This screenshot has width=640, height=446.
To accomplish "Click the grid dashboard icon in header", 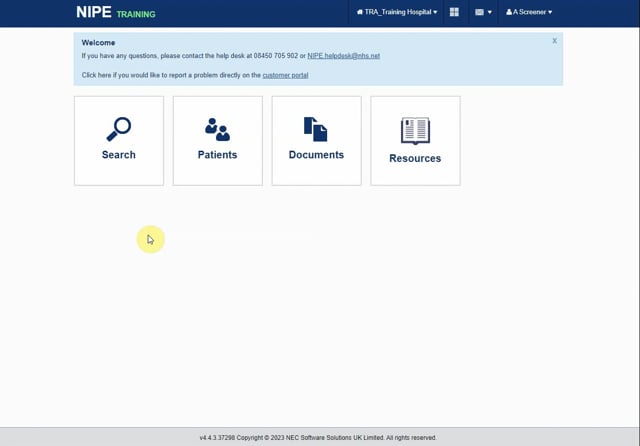I will [454, 12].
